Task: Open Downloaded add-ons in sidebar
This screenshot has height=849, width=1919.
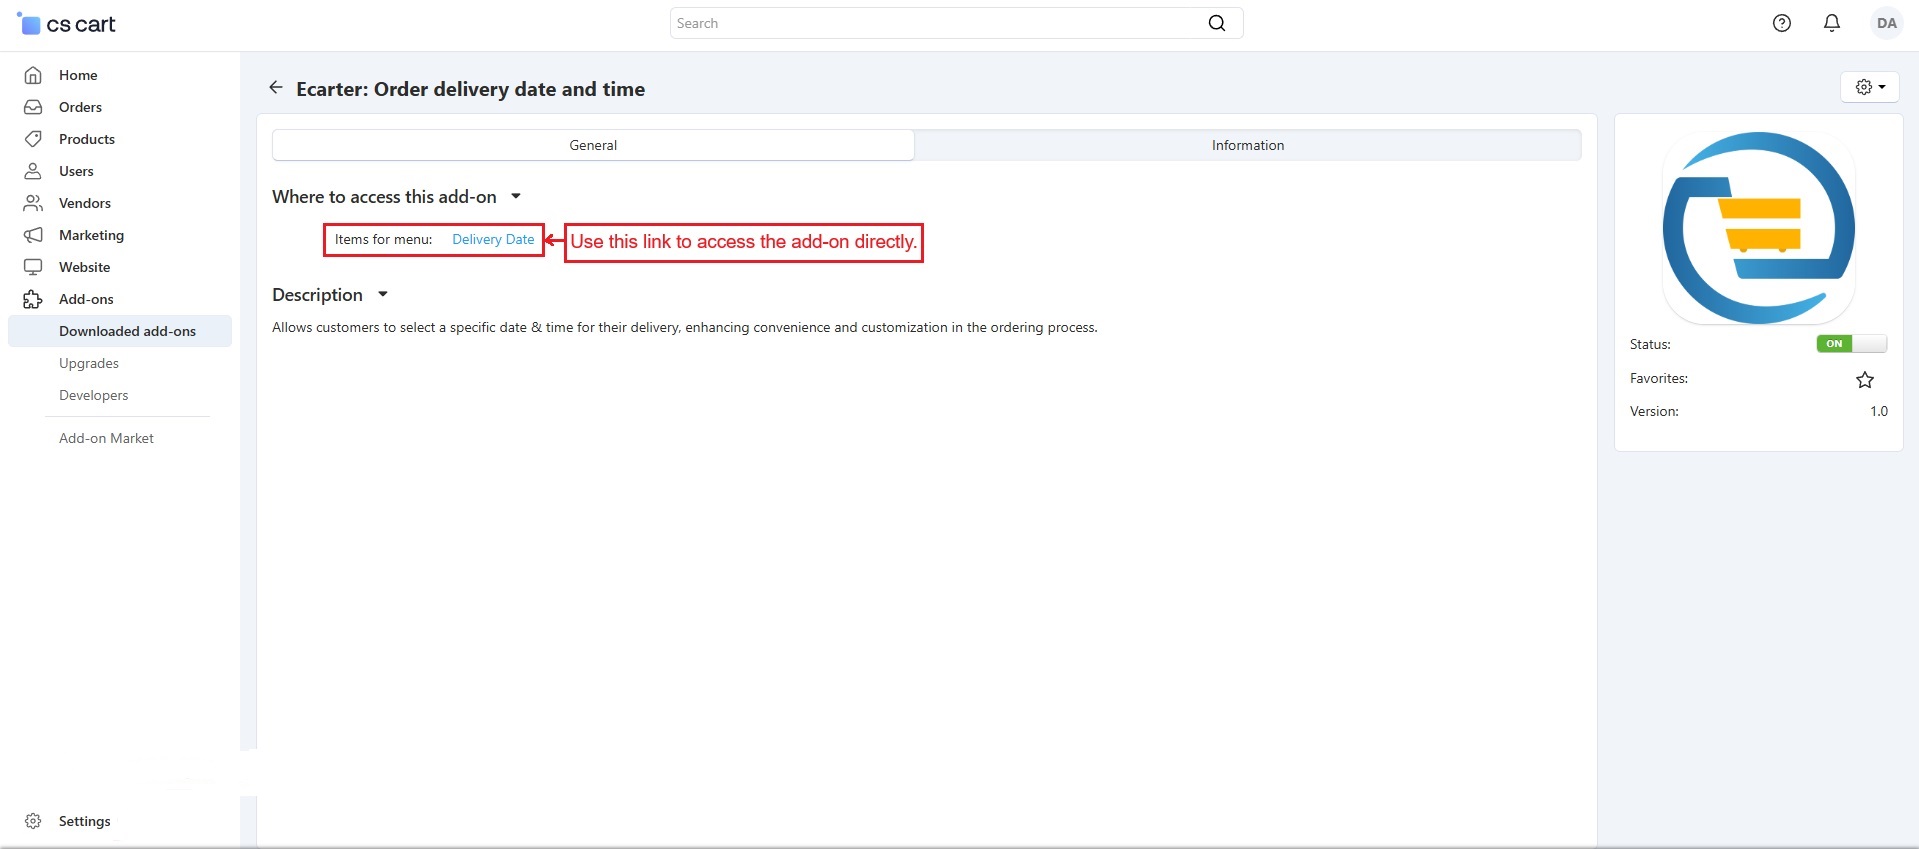Action: tap(127, 331)
